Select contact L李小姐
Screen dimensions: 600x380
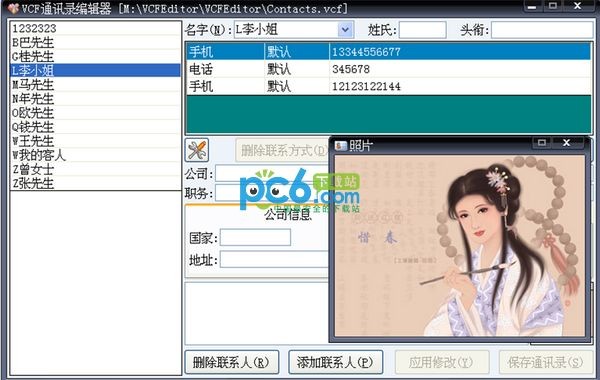pyautogui.click(x=96, y=70)
